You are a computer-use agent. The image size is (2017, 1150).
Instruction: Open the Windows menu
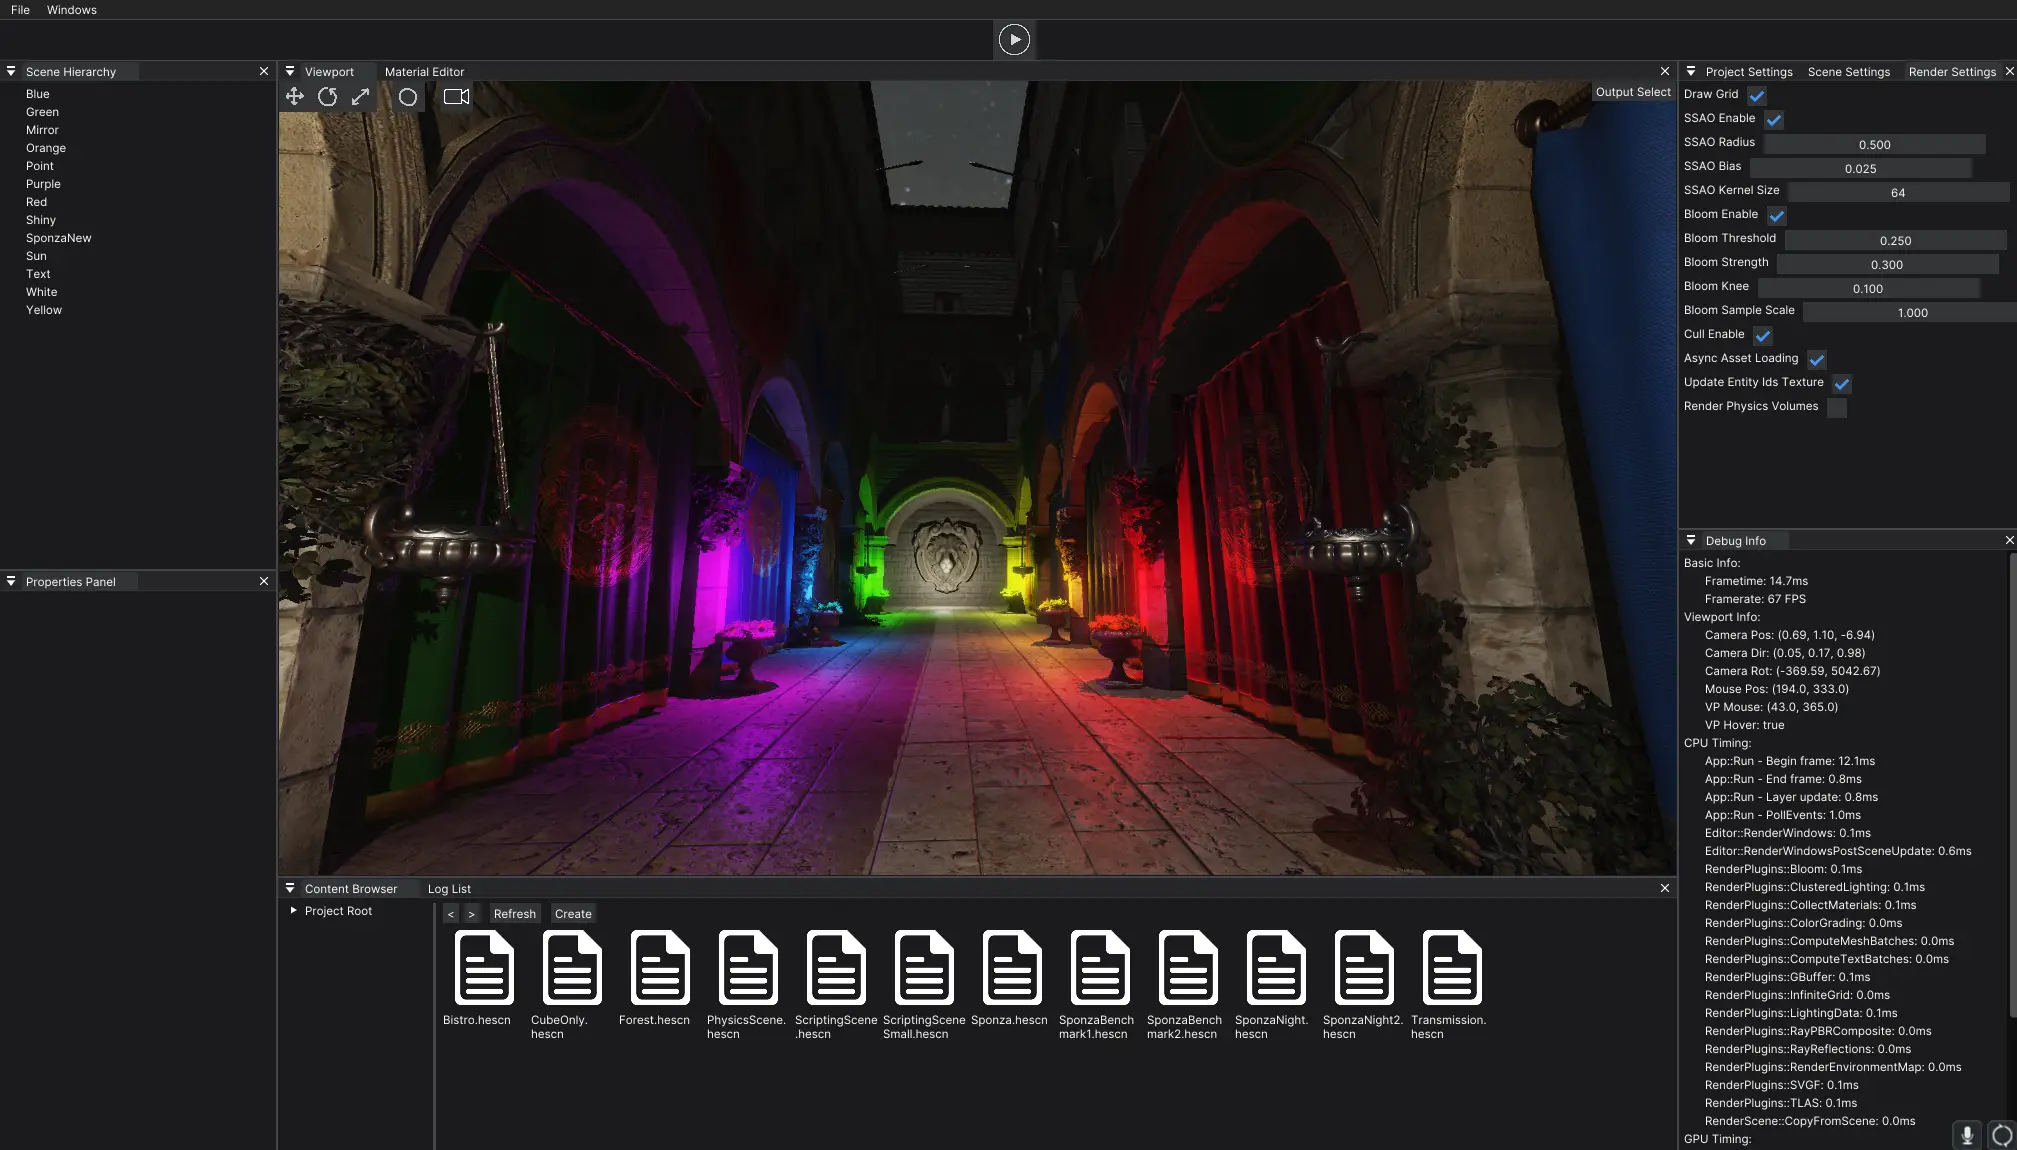pyautogui.click(x=72, y=10)
